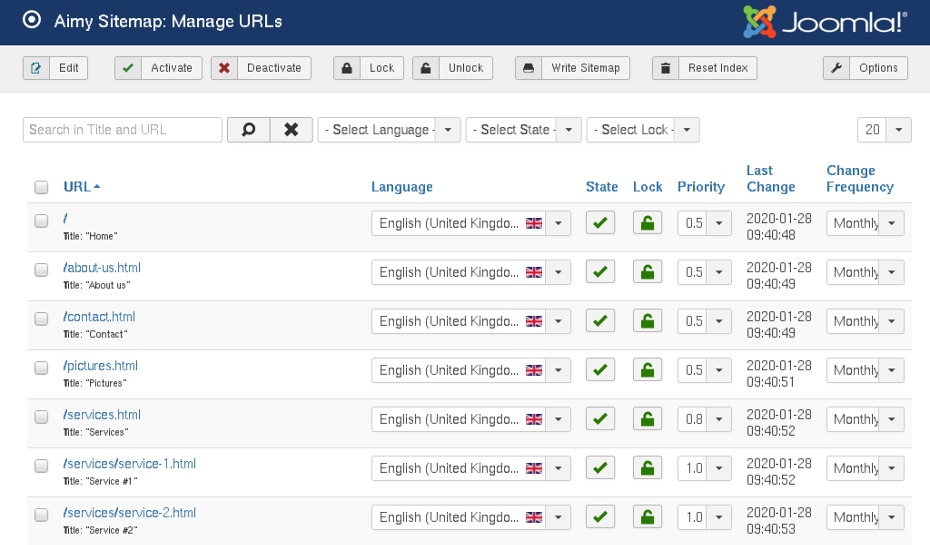Screen dimensions: 930x545
Task: Click the Joomla! logo
Action: coord(825,22)
